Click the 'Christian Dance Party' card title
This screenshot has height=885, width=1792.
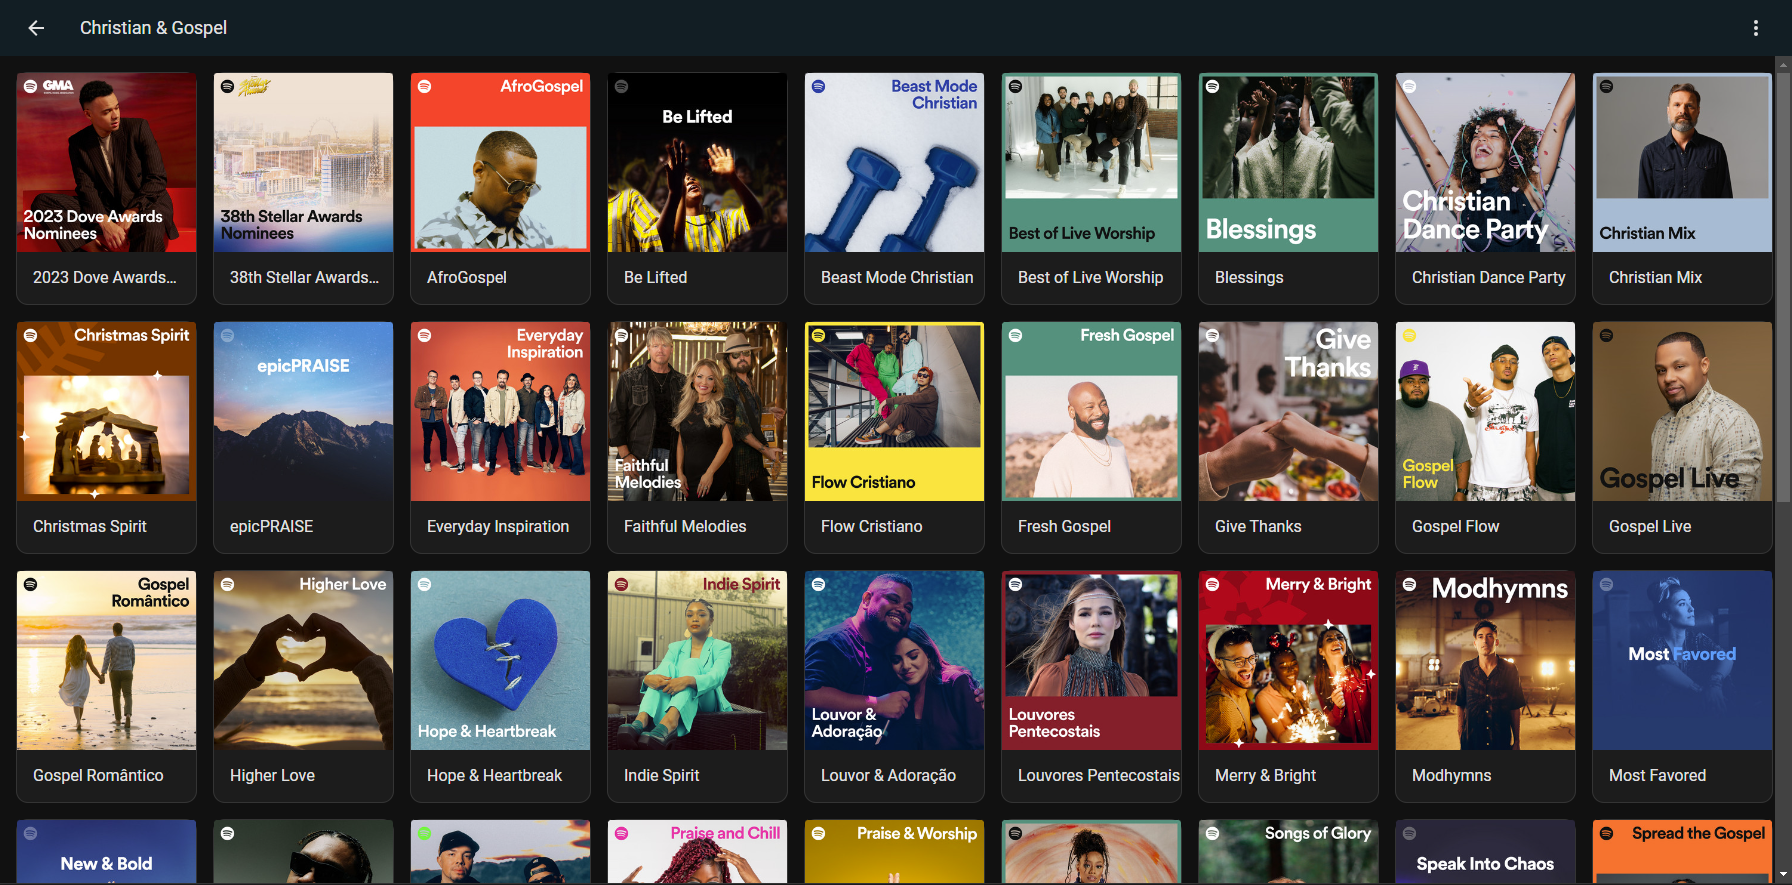(x=1488, y=277)
